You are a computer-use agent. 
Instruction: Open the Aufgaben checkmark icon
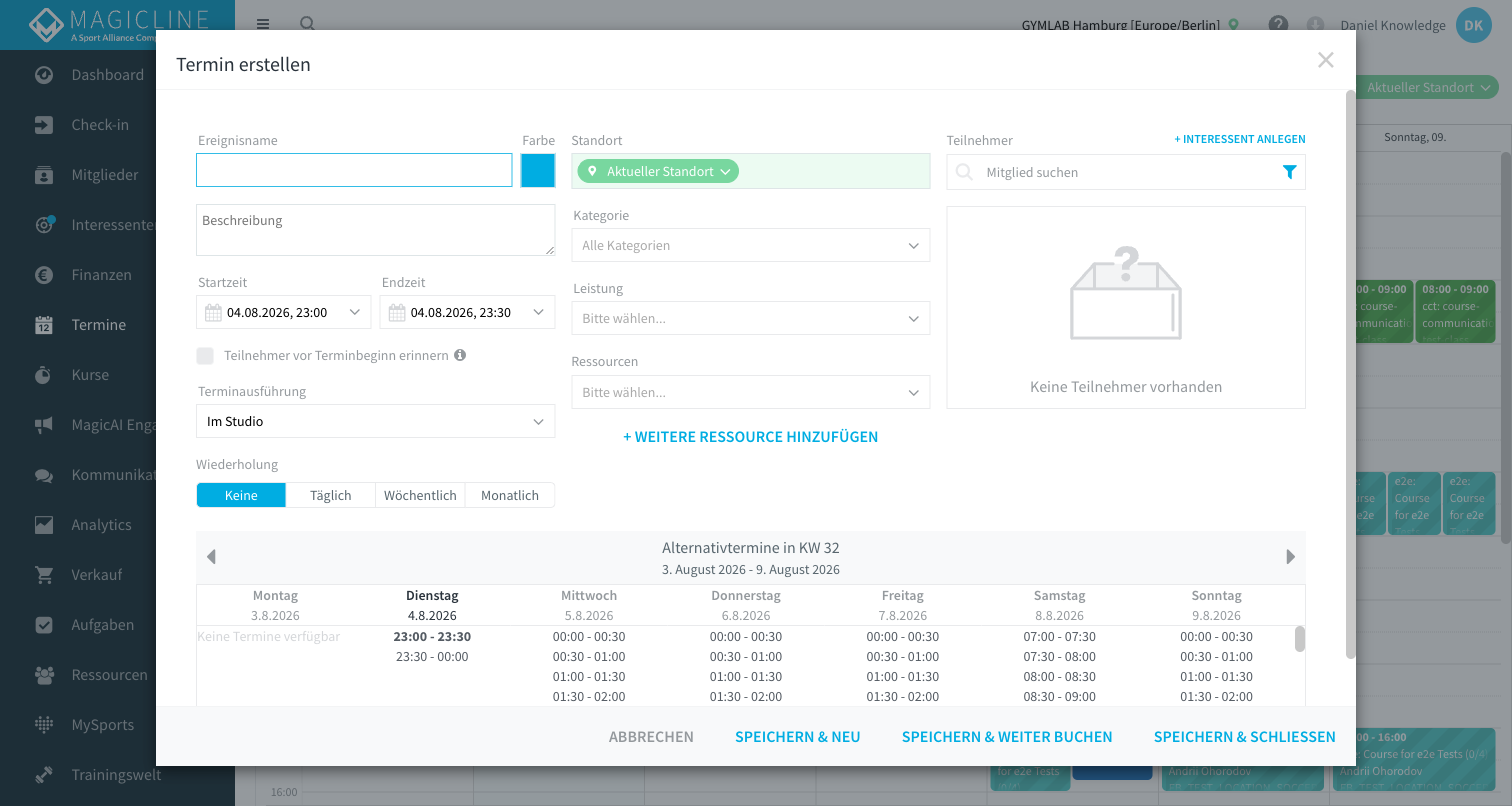tap(44, 625)
